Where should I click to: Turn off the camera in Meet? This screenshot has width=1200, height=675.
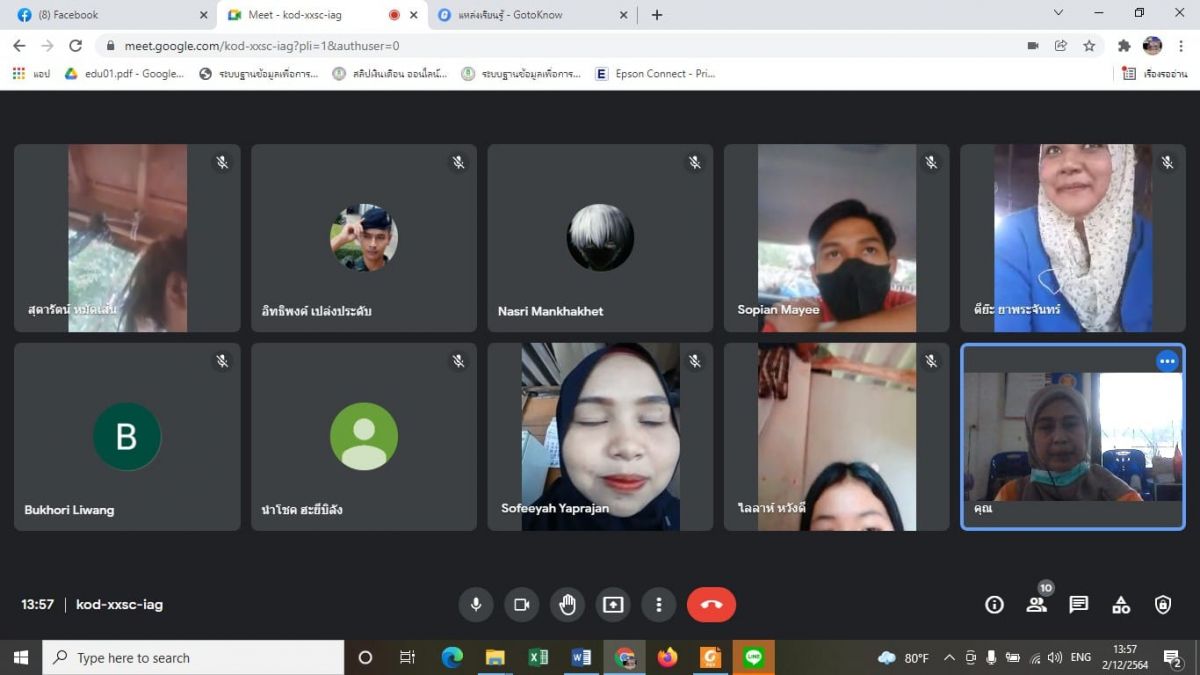521,604
